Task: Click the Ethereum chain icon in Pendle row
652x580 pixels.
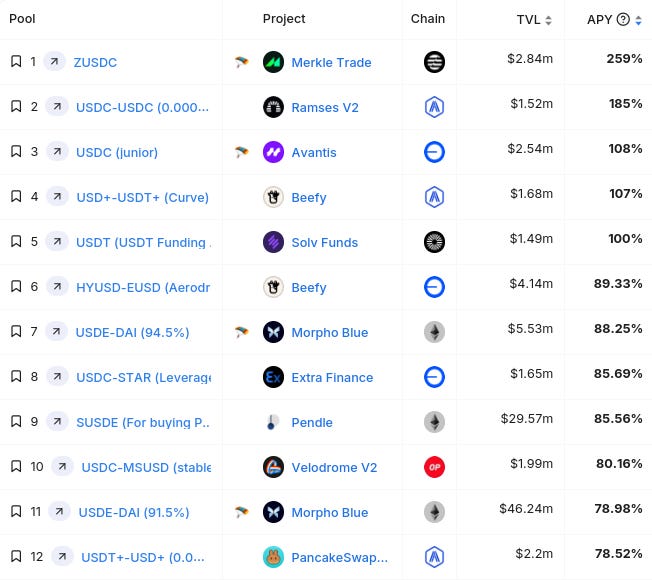Action: pos(434,422)
